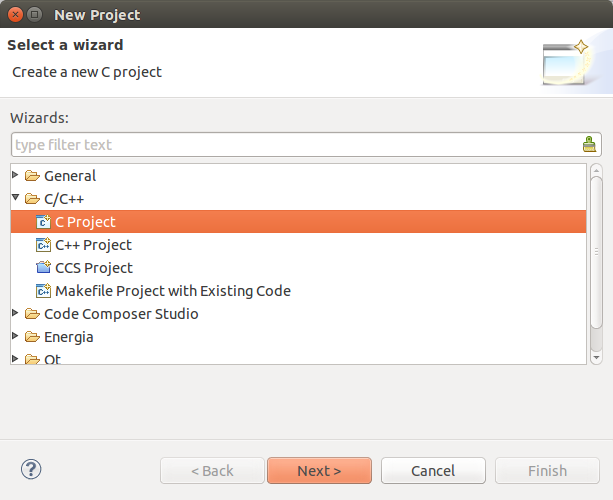Viewport: 613px width, 500px height.
Task: Collapse the C/C++ category
Action: [16, 198]
